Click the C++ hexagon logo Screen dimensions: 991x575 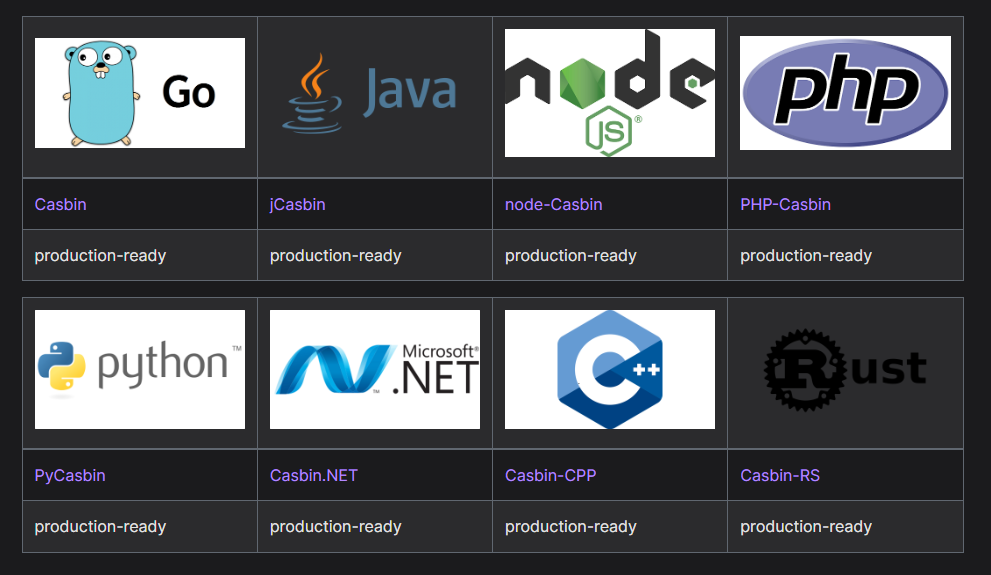[x=610, y=370]
